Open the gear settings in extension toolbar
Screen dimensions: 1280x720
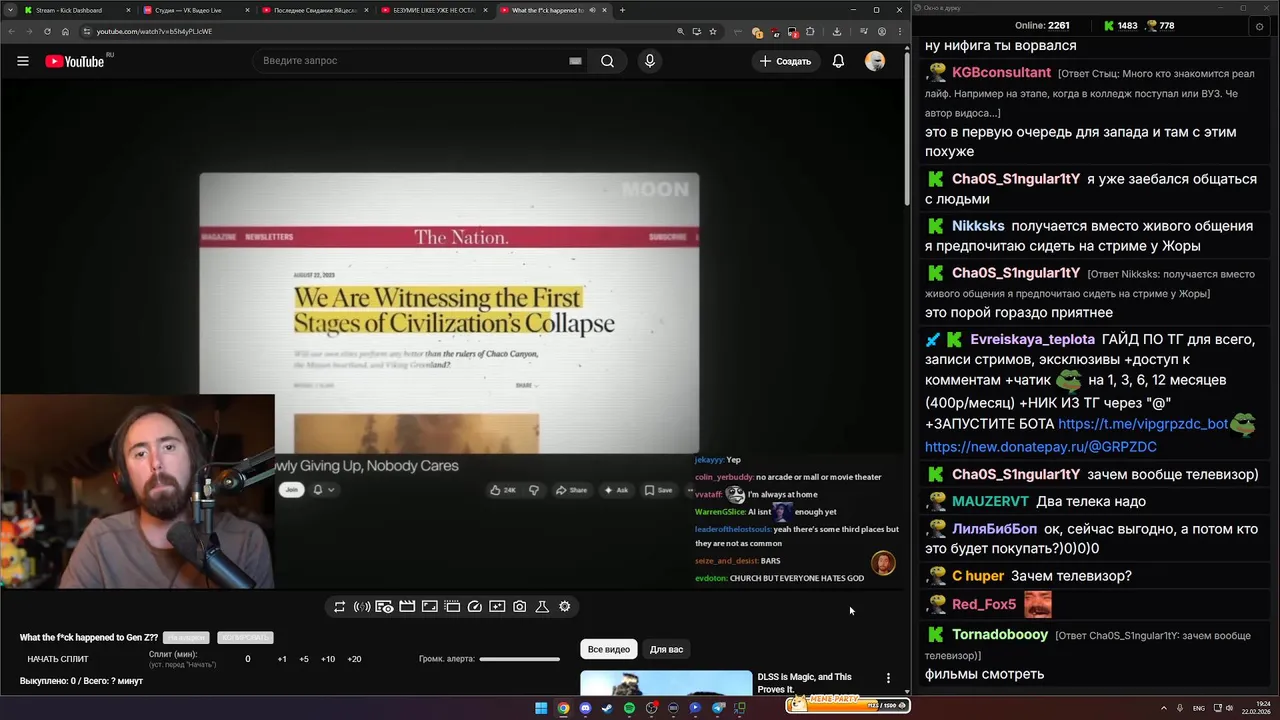tap(565, 606)
